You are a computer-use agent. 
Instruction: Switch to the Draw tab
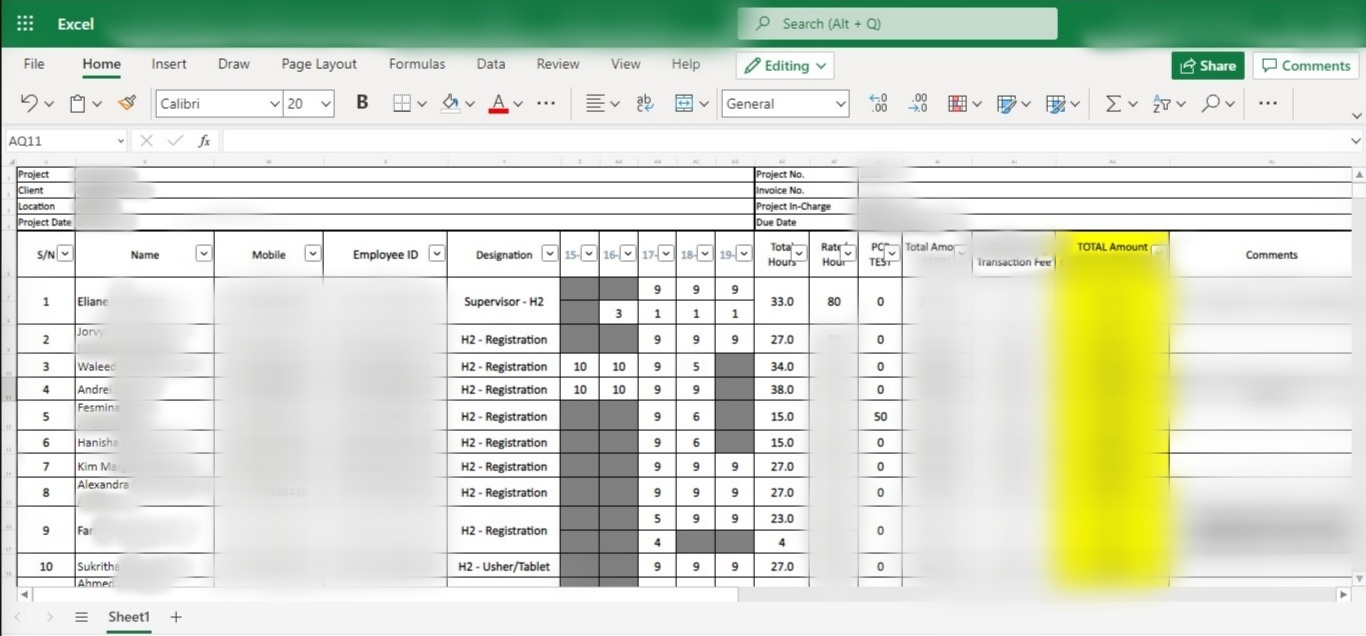pyautogui.click(x=234, y=64)
